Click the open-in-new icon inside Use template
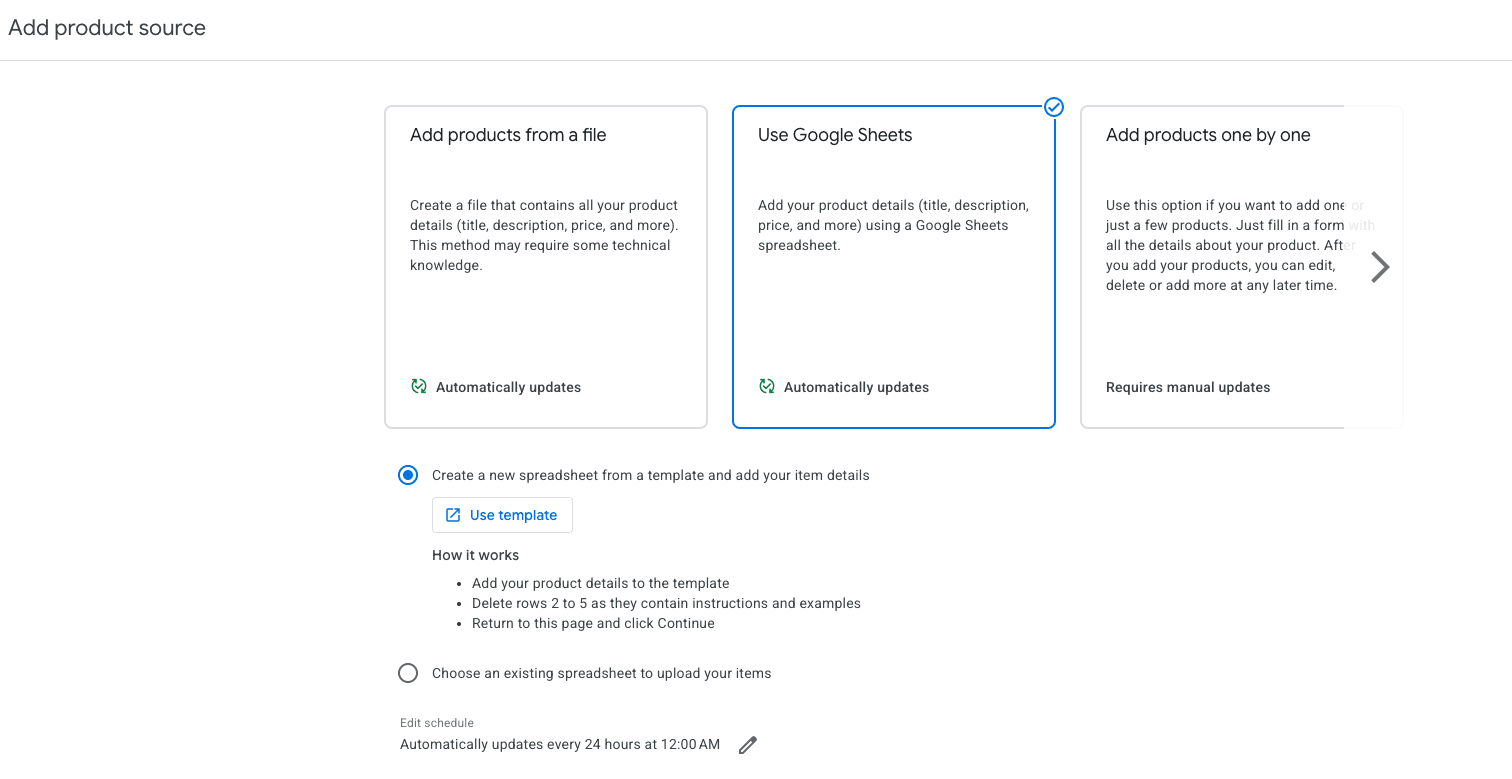Screen dimensions: 1512x779 pos(453,515)
